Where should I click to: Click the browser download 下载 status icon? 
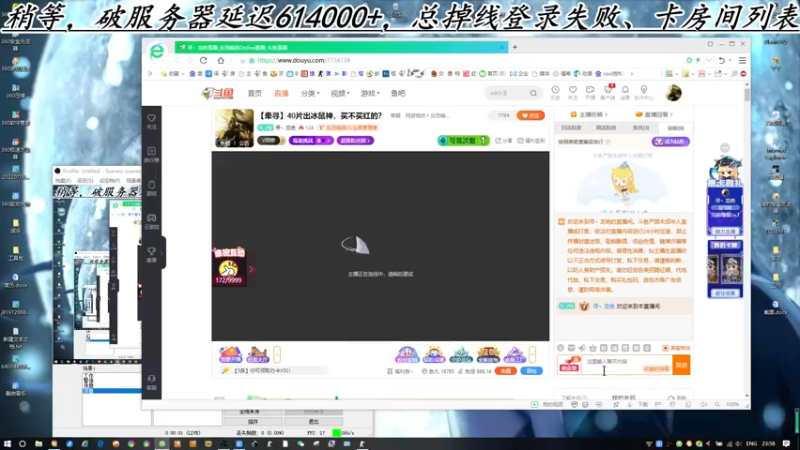tap(639, 404)
